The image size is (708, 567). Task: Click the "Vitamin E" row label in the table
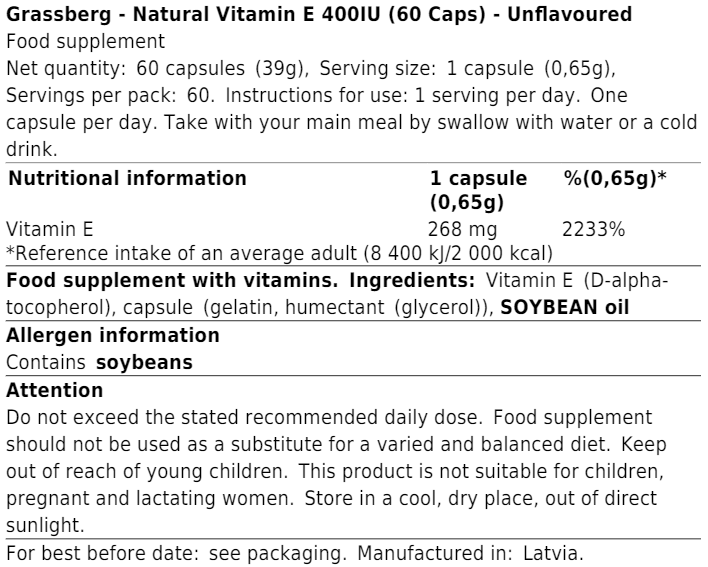click(49, 229)
